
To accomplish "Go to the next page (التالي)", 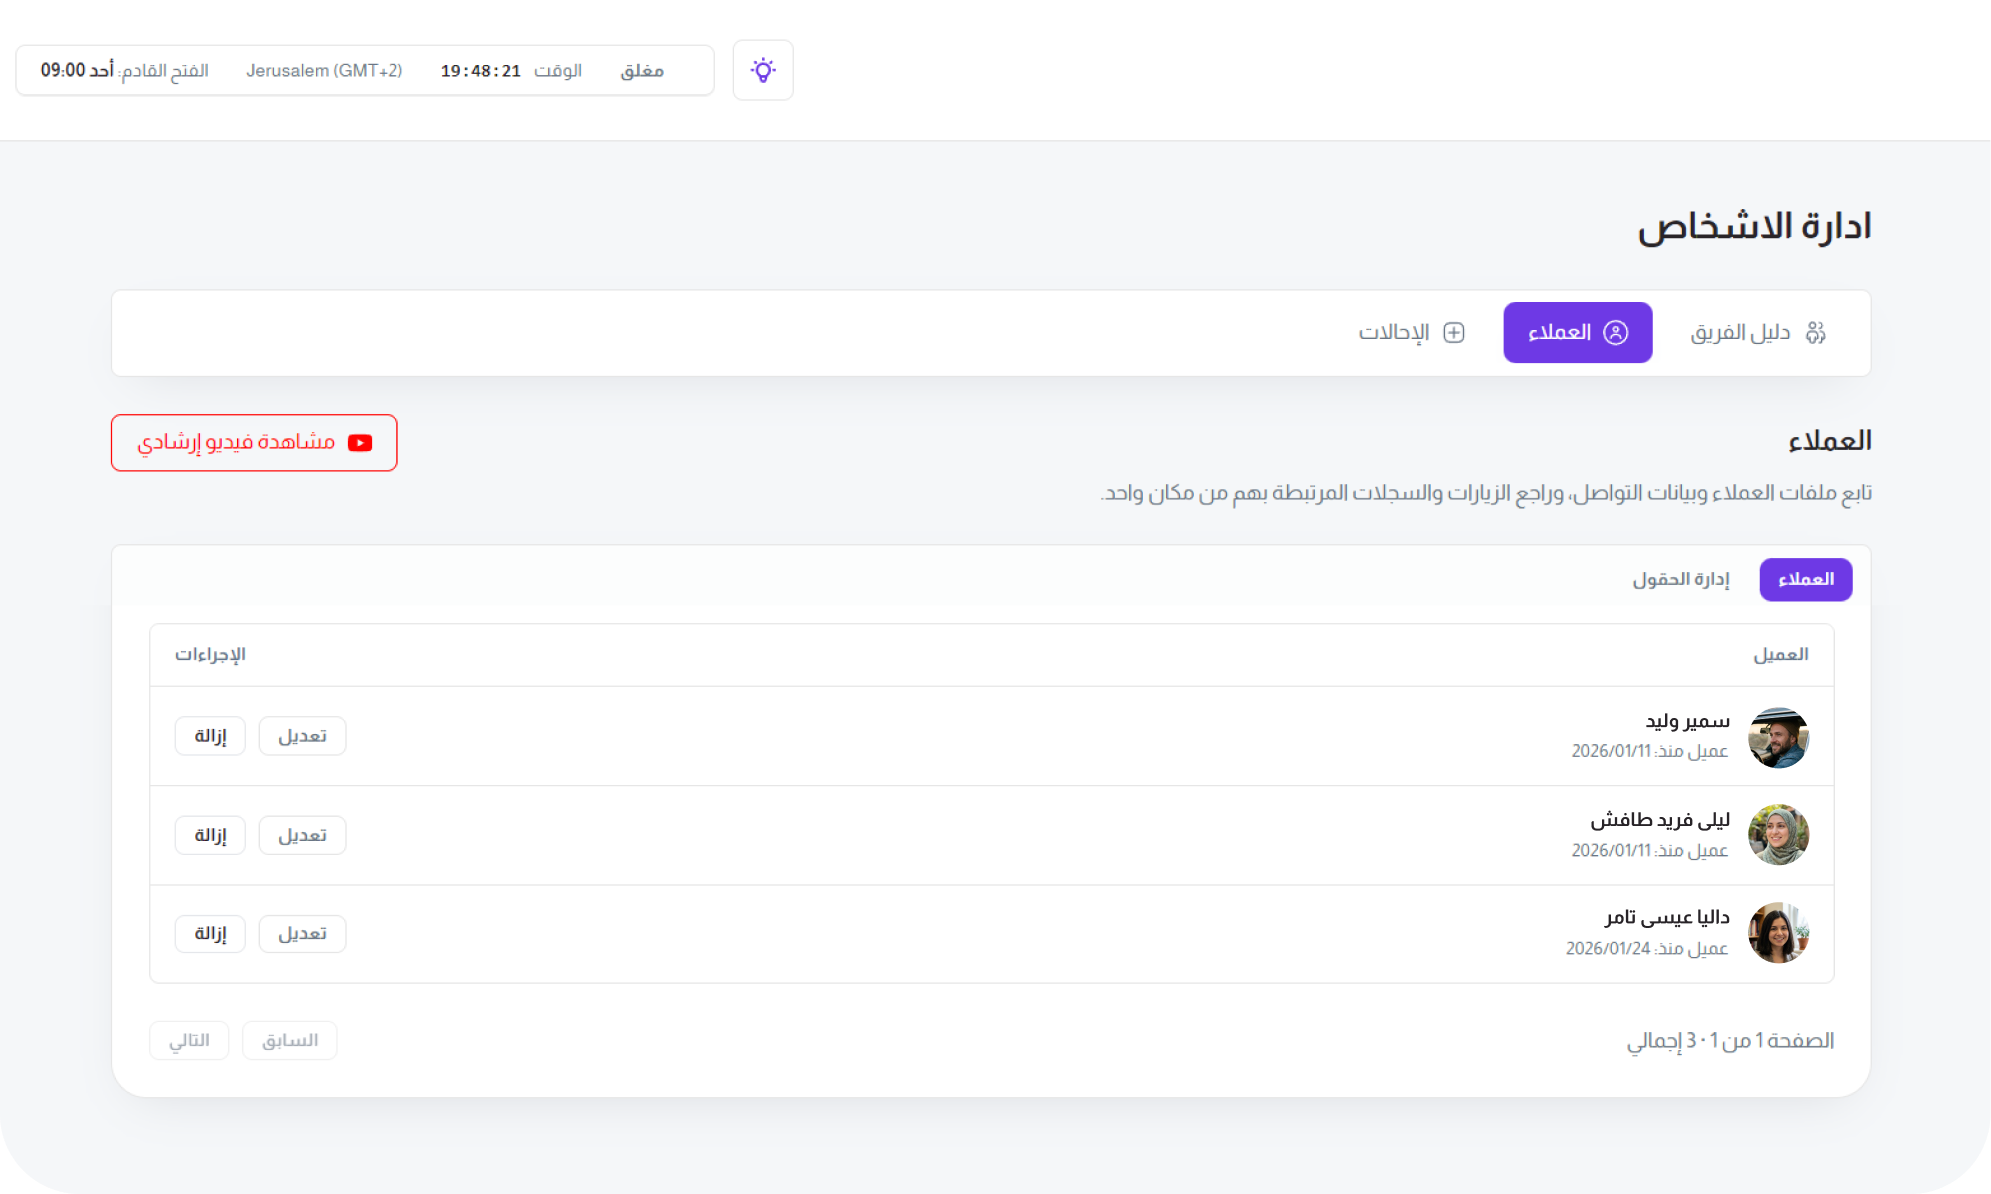I will [189, 1041].
